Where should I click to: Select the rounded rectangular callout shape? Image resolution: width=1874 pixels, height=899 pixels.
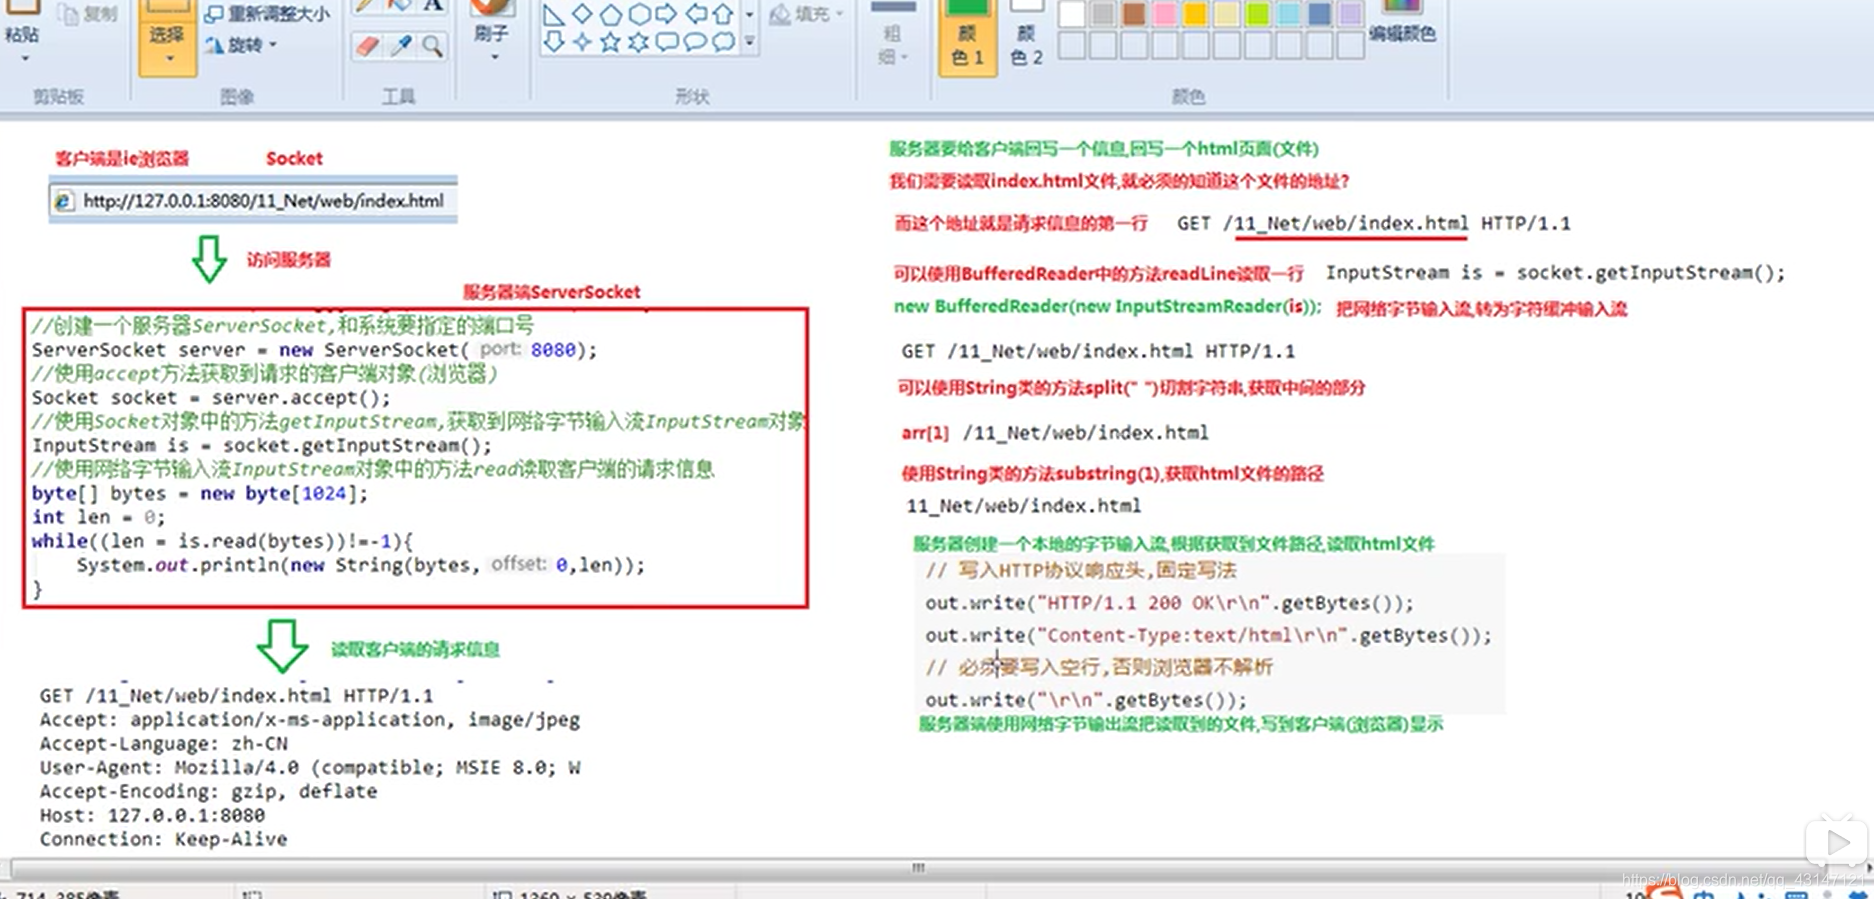(x=666, y=42)
